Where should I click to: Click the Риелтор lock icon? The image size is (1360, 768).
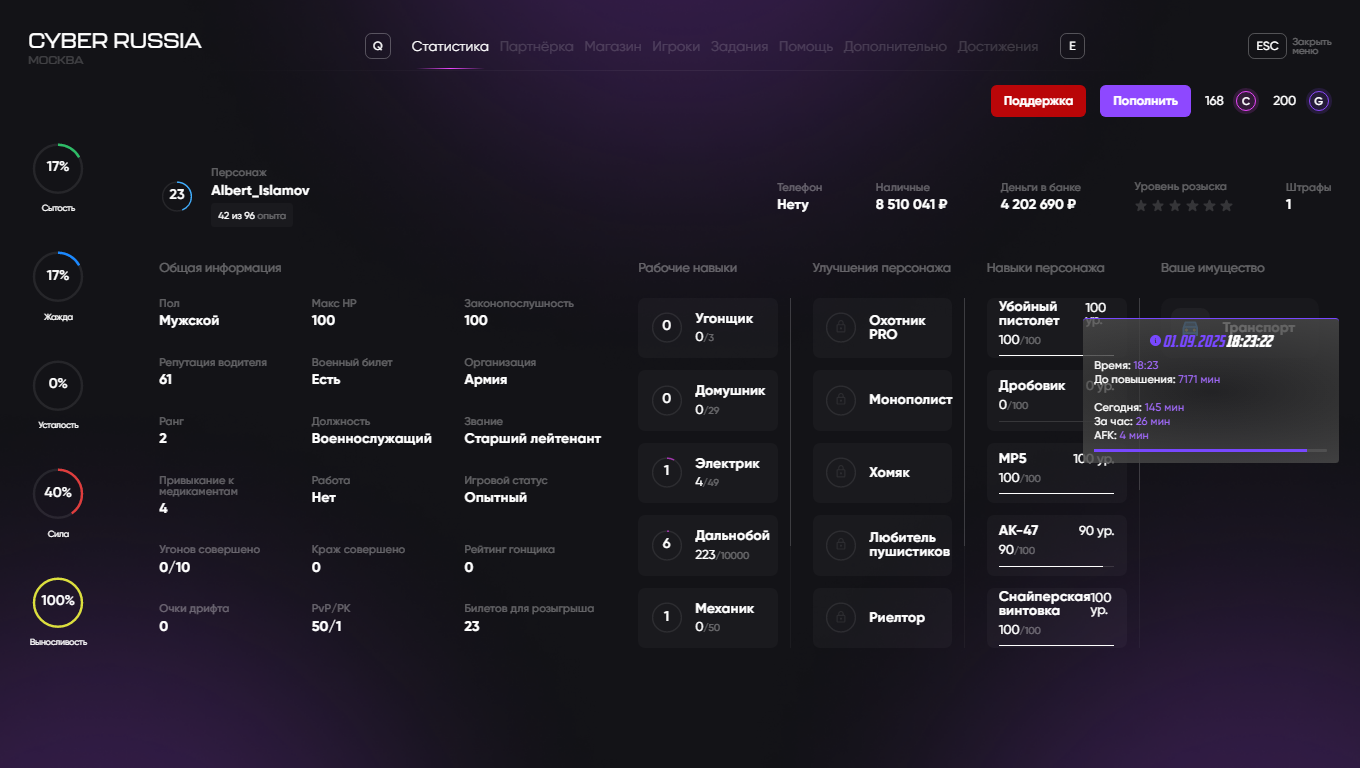(841, 617)
